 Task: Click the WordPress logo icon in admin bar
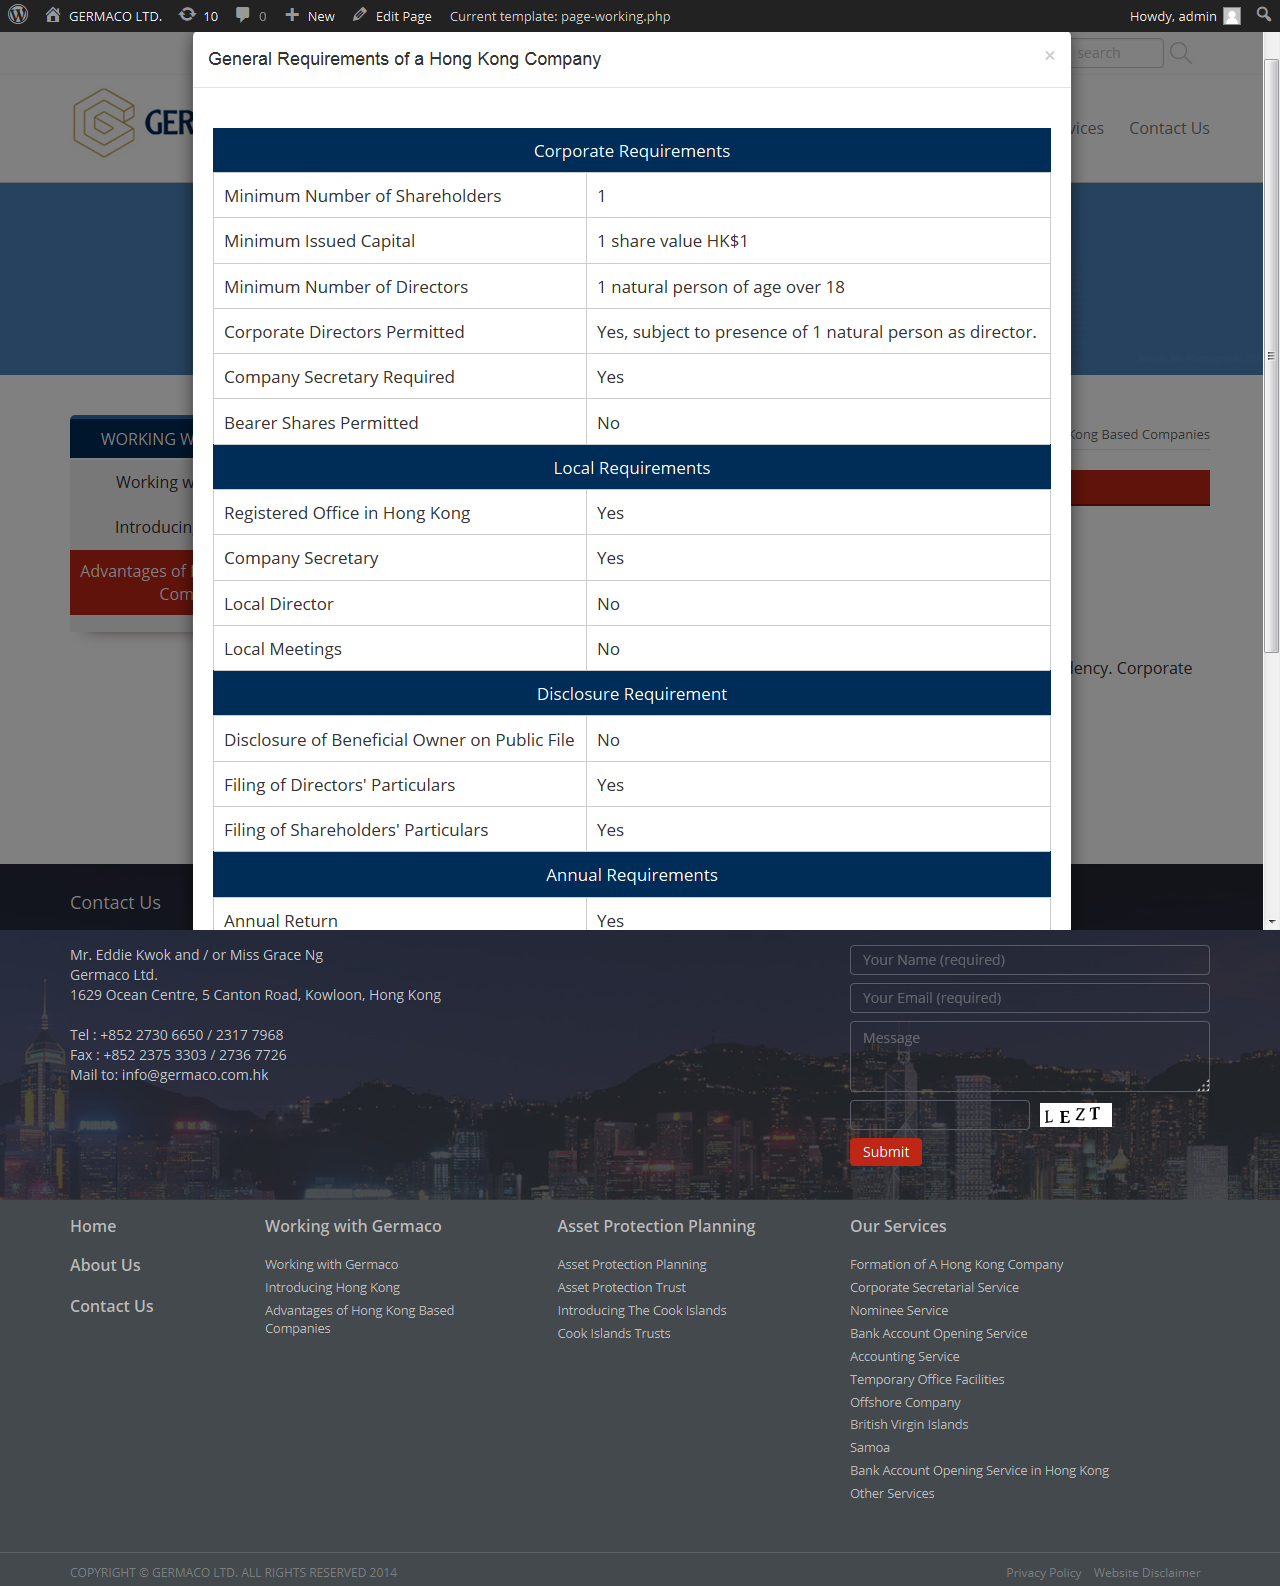click(18, 16)
